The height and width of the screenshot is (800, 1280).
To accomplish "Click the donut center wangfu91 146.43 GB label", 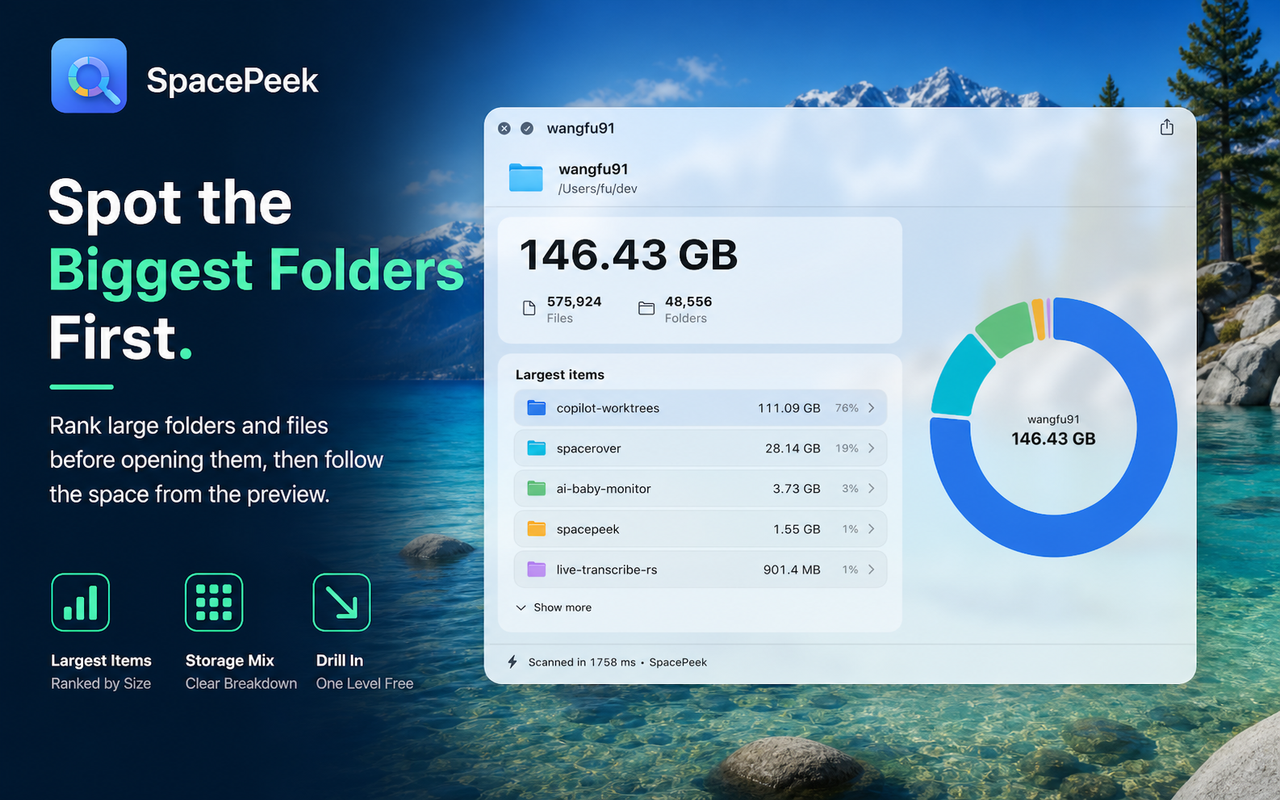I will click(1053, 429).
